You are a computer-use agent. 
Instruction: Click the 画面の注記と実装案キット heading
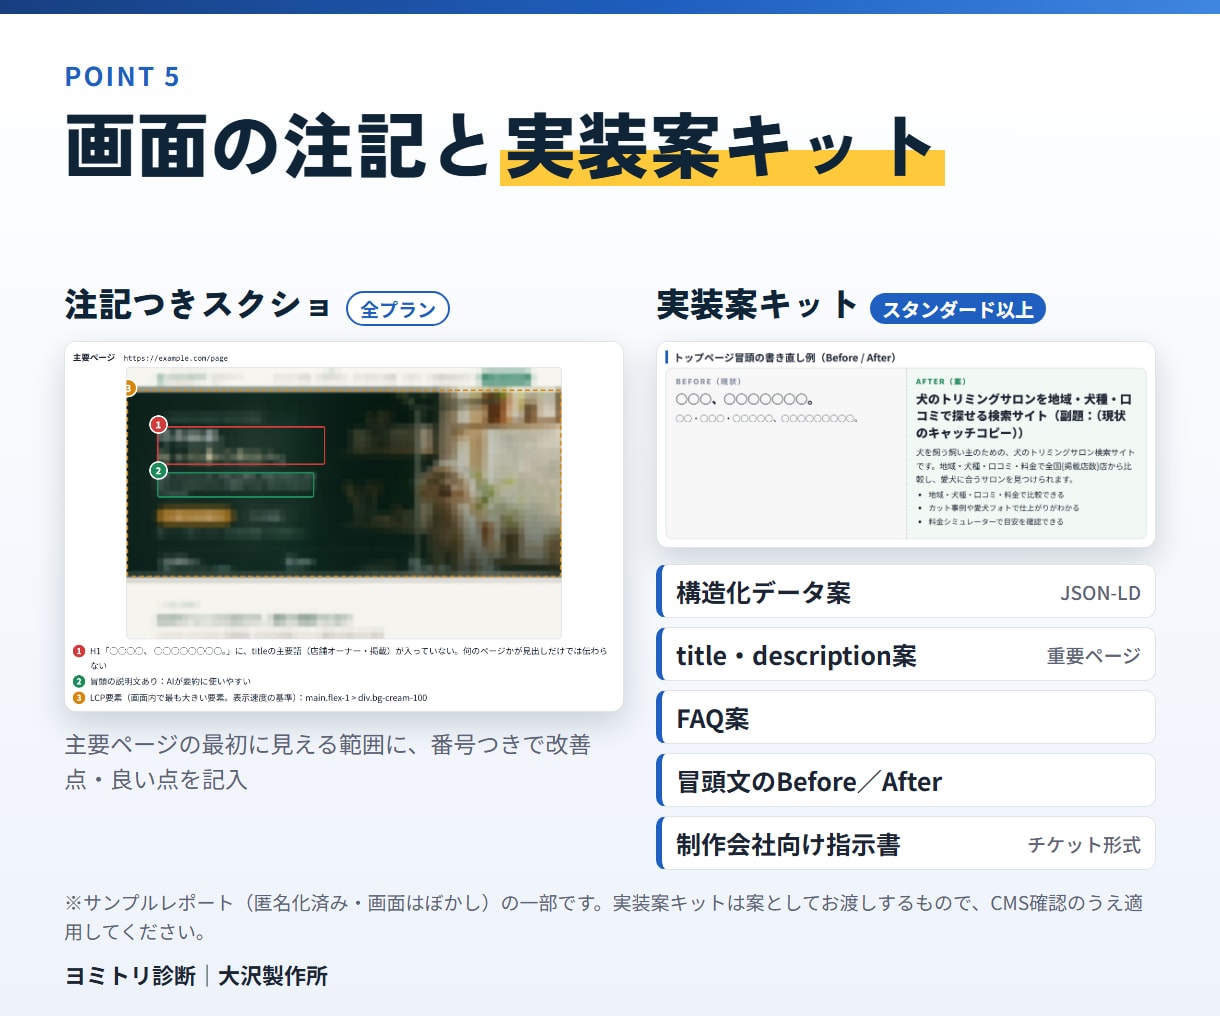tap(505, 146)
